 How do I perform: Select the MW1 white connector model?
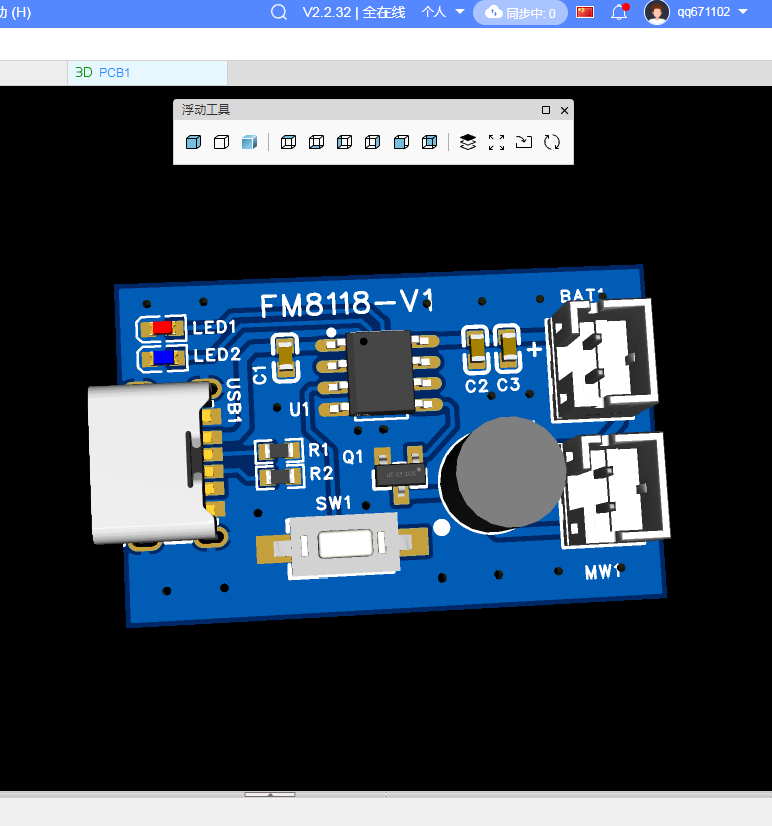[615, 490]
